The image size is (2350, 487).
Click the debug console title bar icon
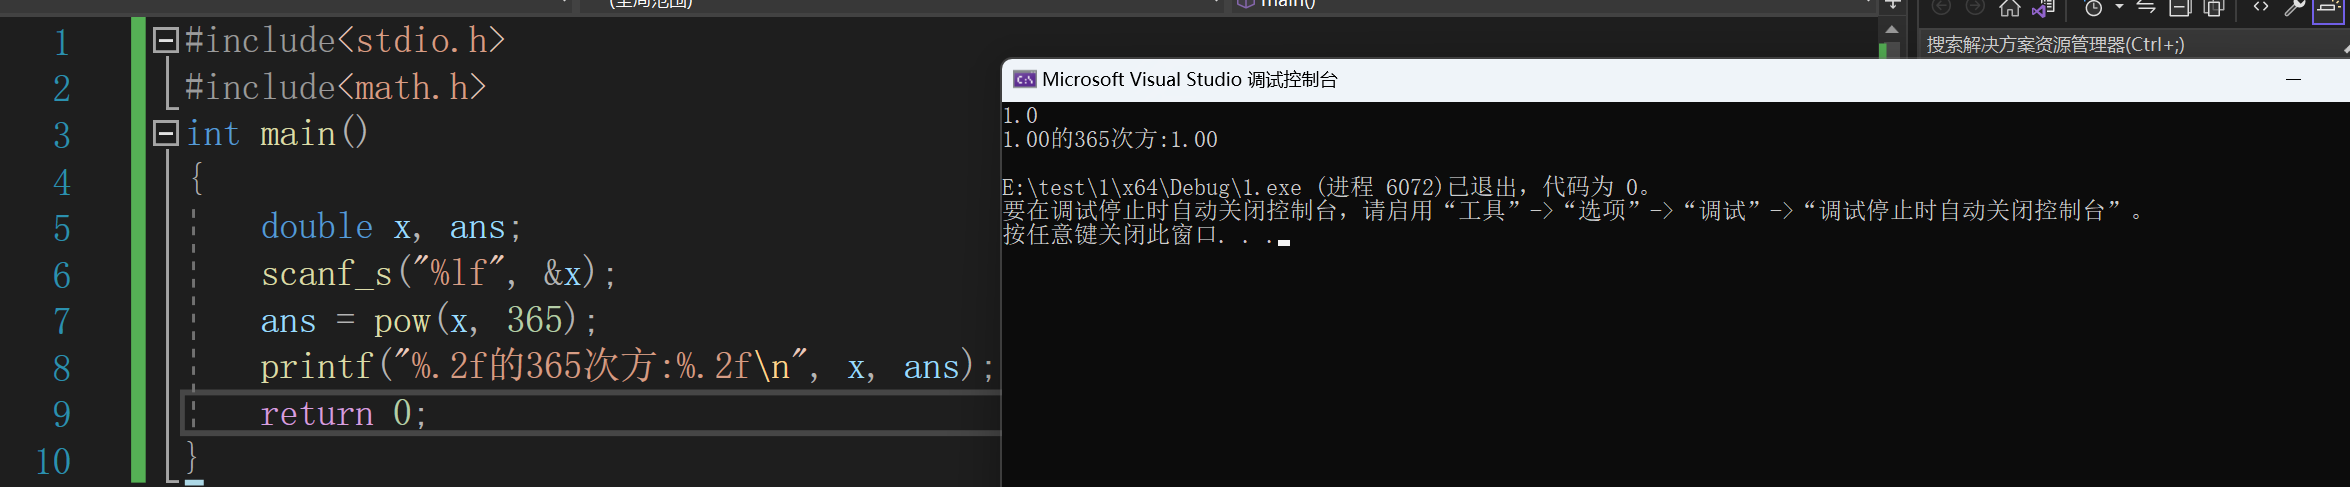point(1024,79)
